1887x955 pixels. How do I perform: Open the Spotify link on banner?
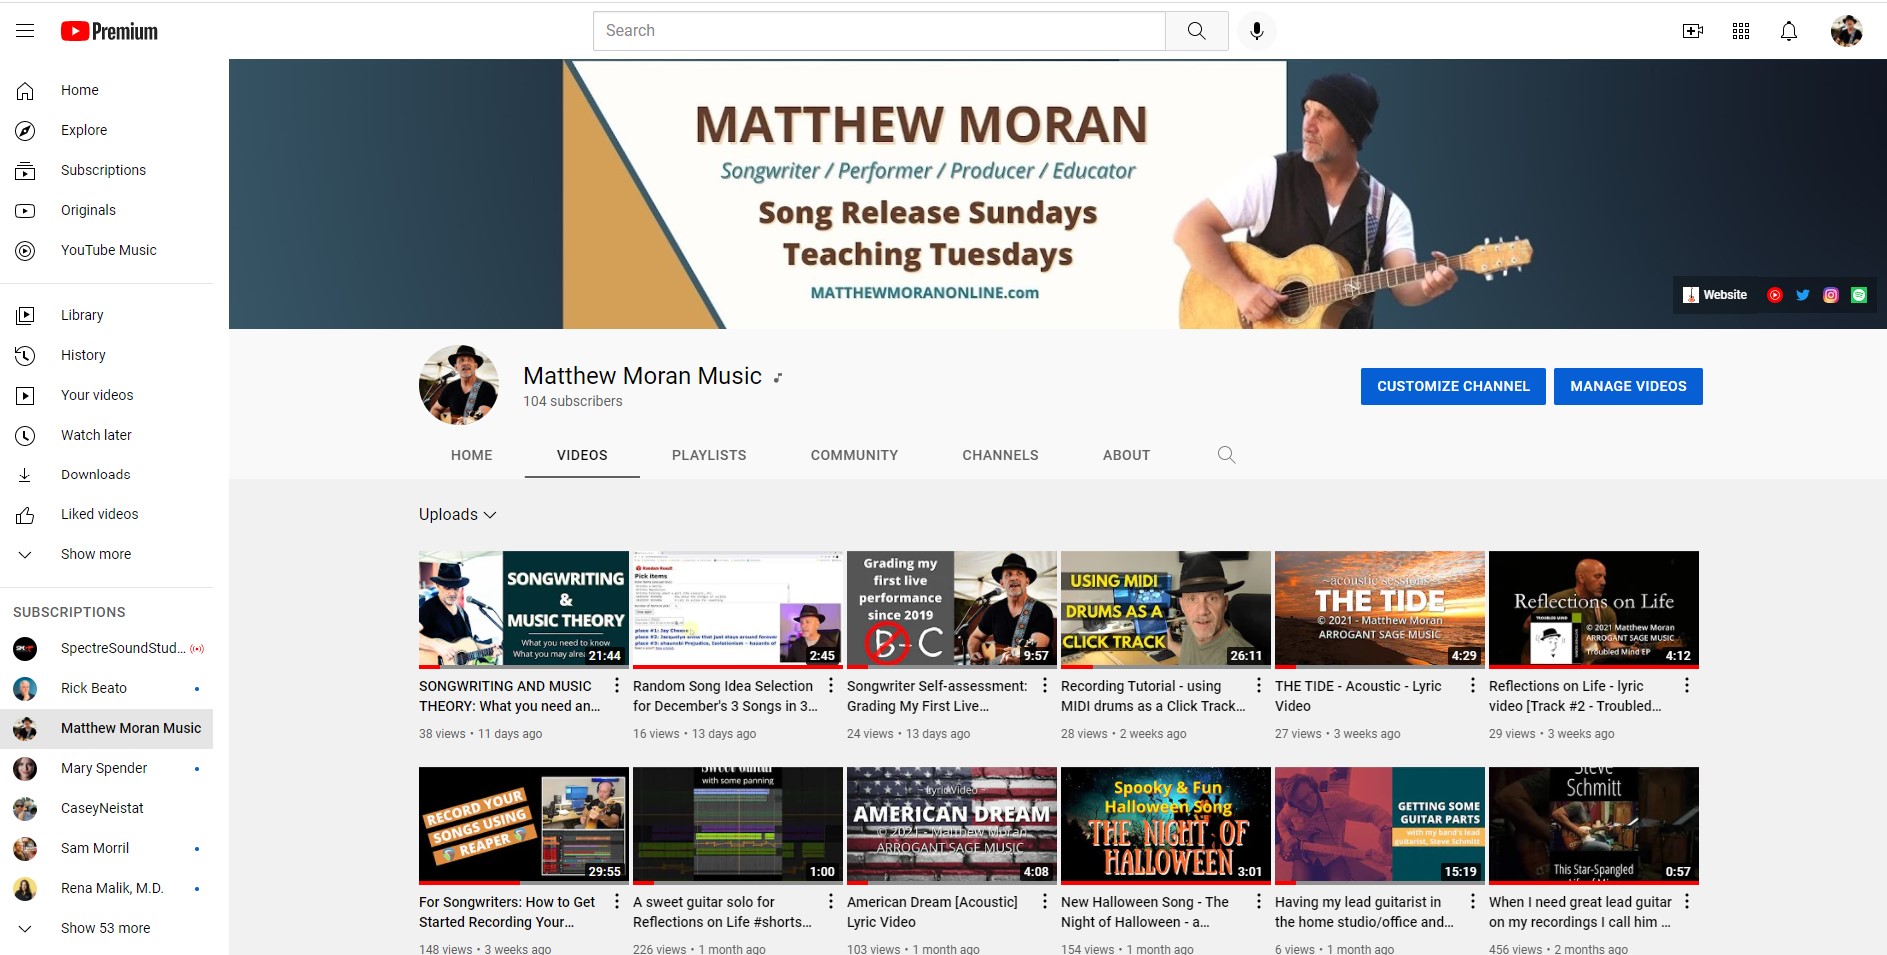coord(1859,295)
